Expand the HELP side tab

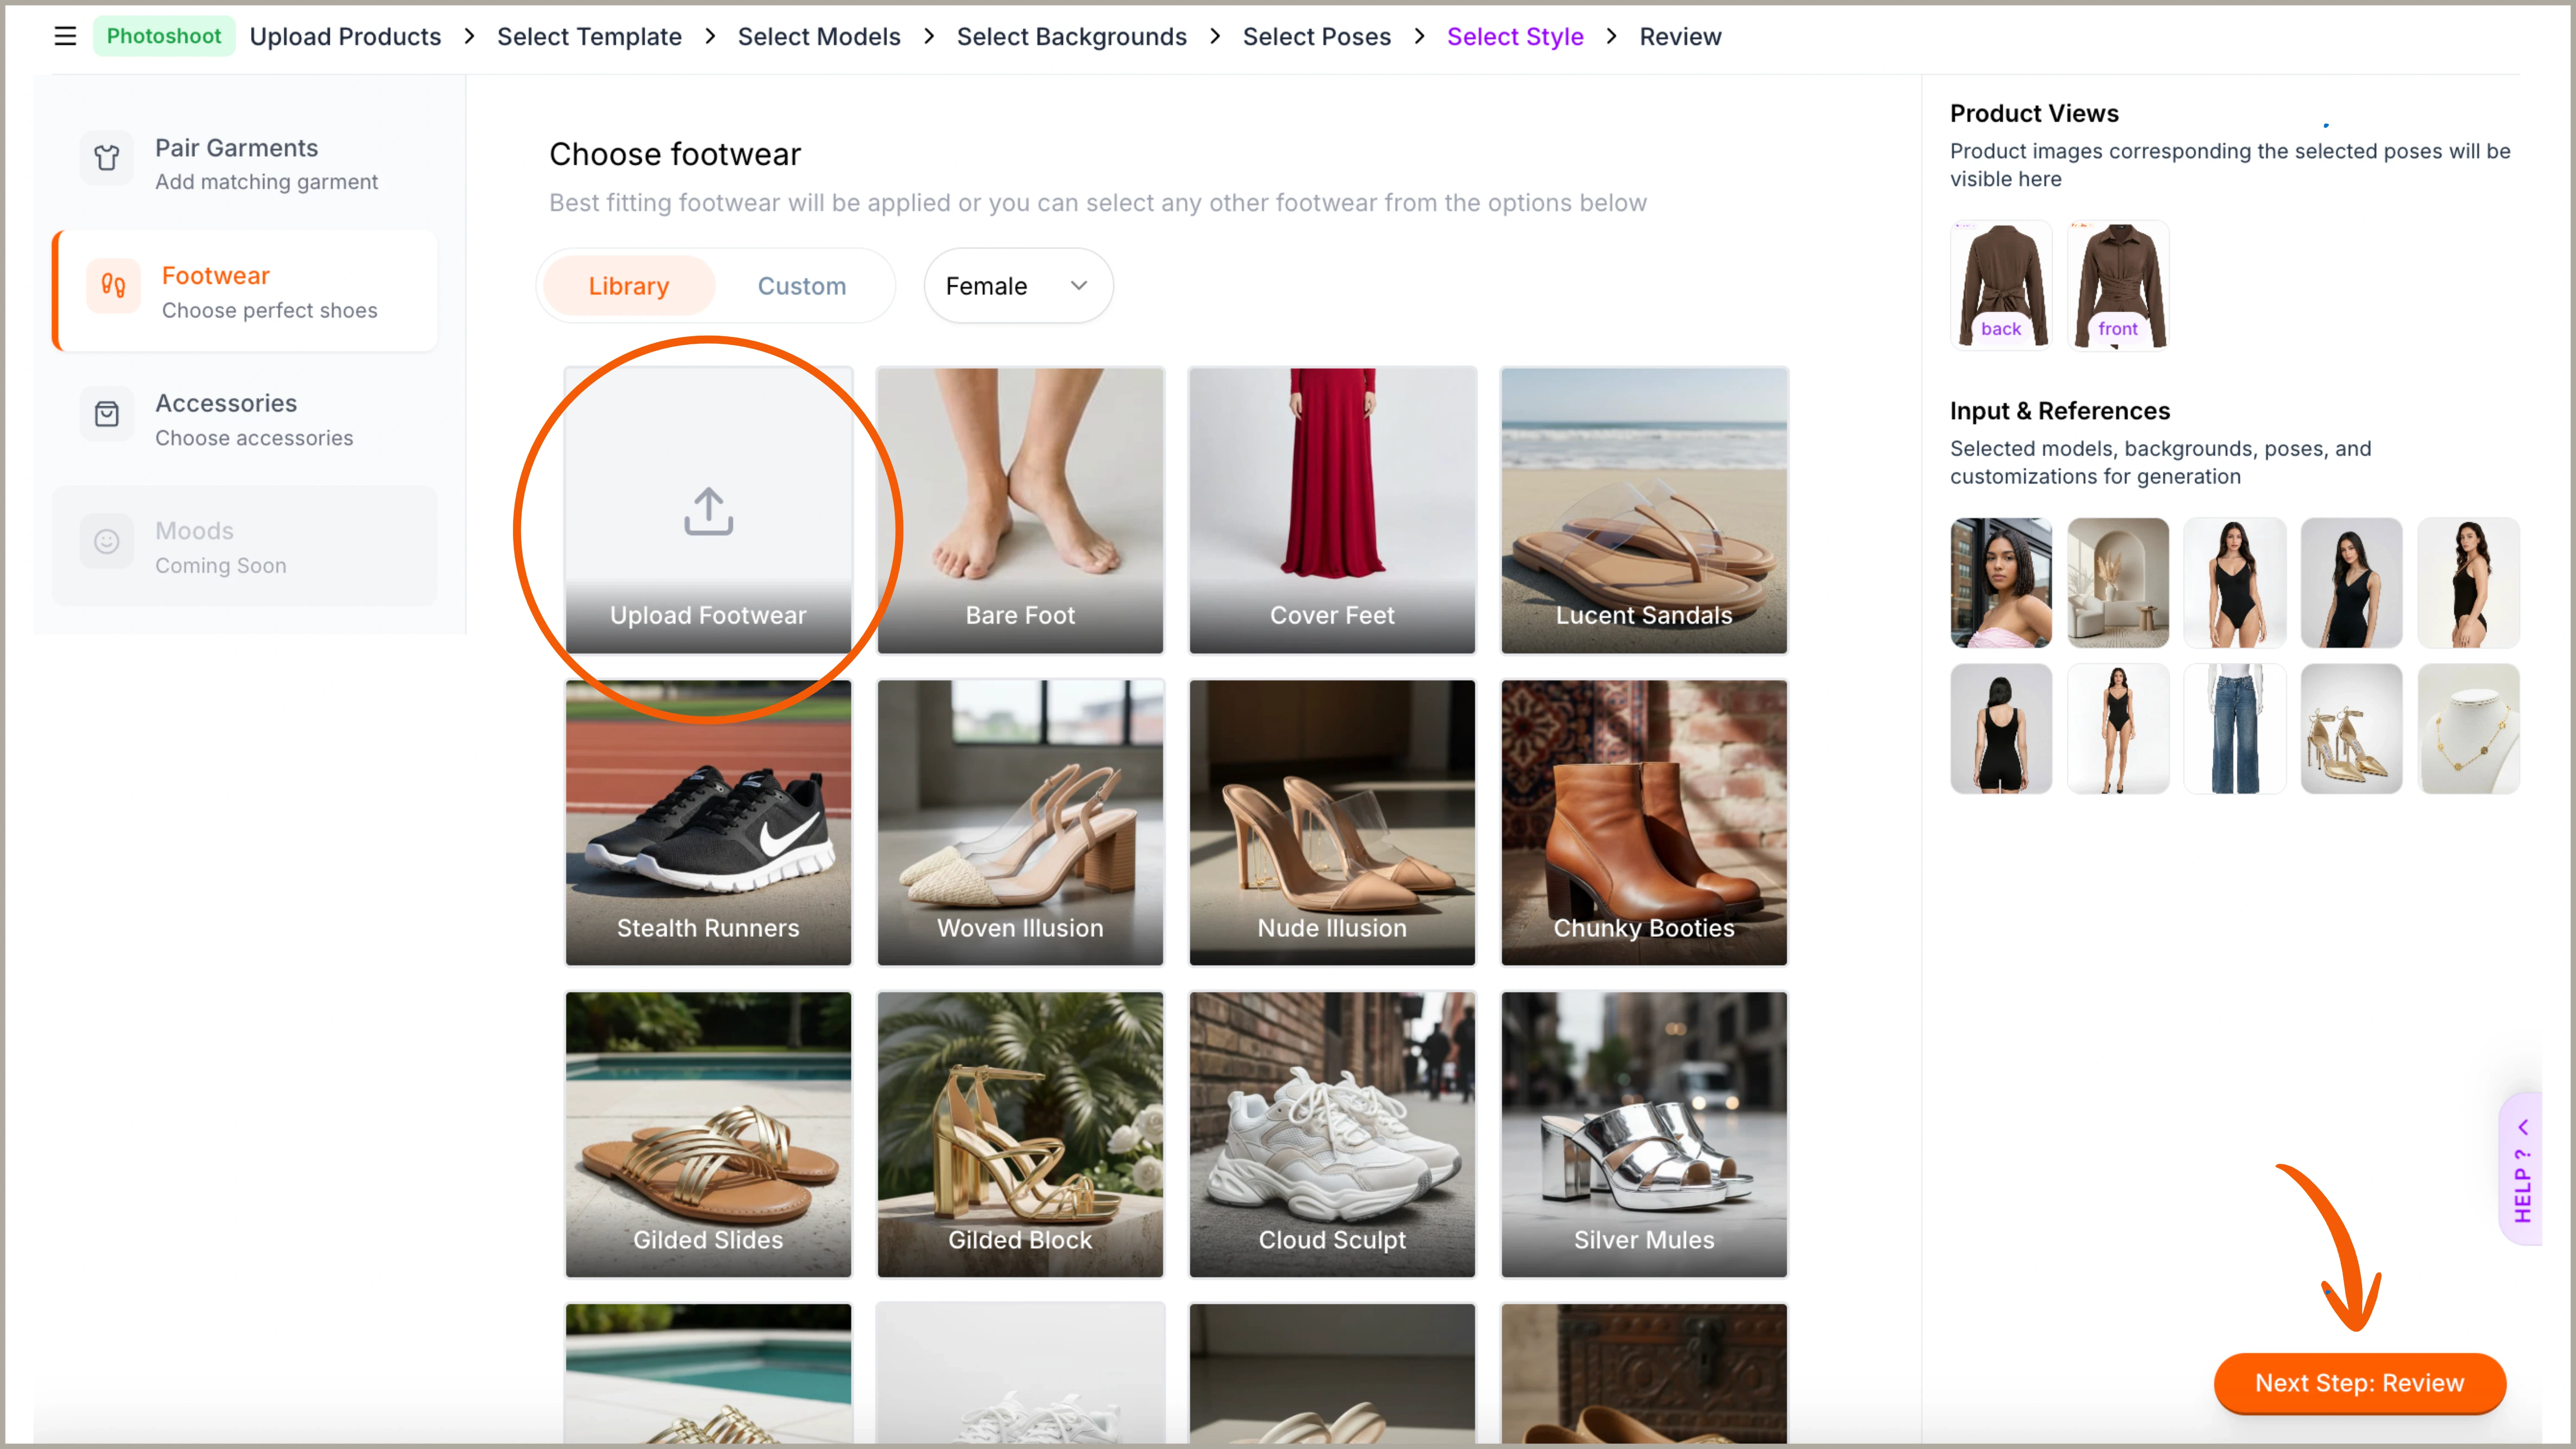(2522, 1170)
